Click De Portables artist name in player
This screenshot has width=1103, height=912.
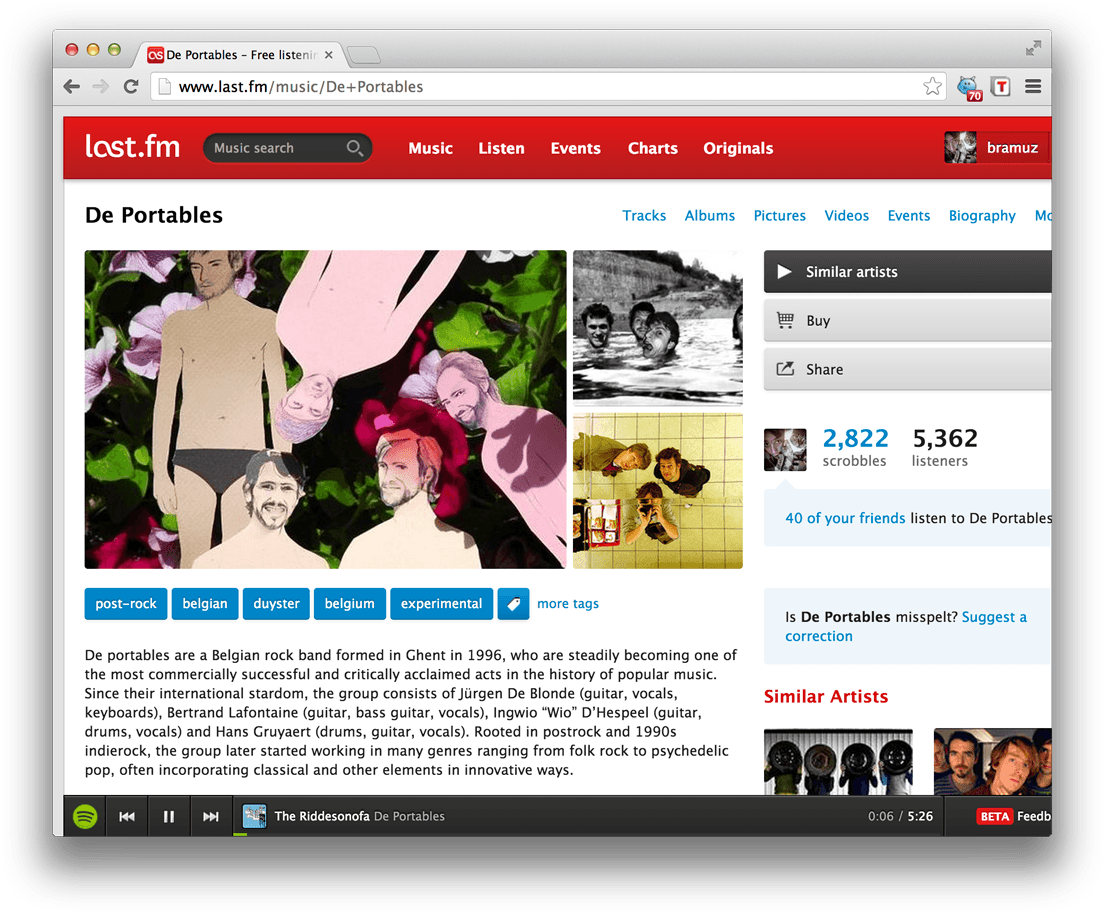pos(409,816)
